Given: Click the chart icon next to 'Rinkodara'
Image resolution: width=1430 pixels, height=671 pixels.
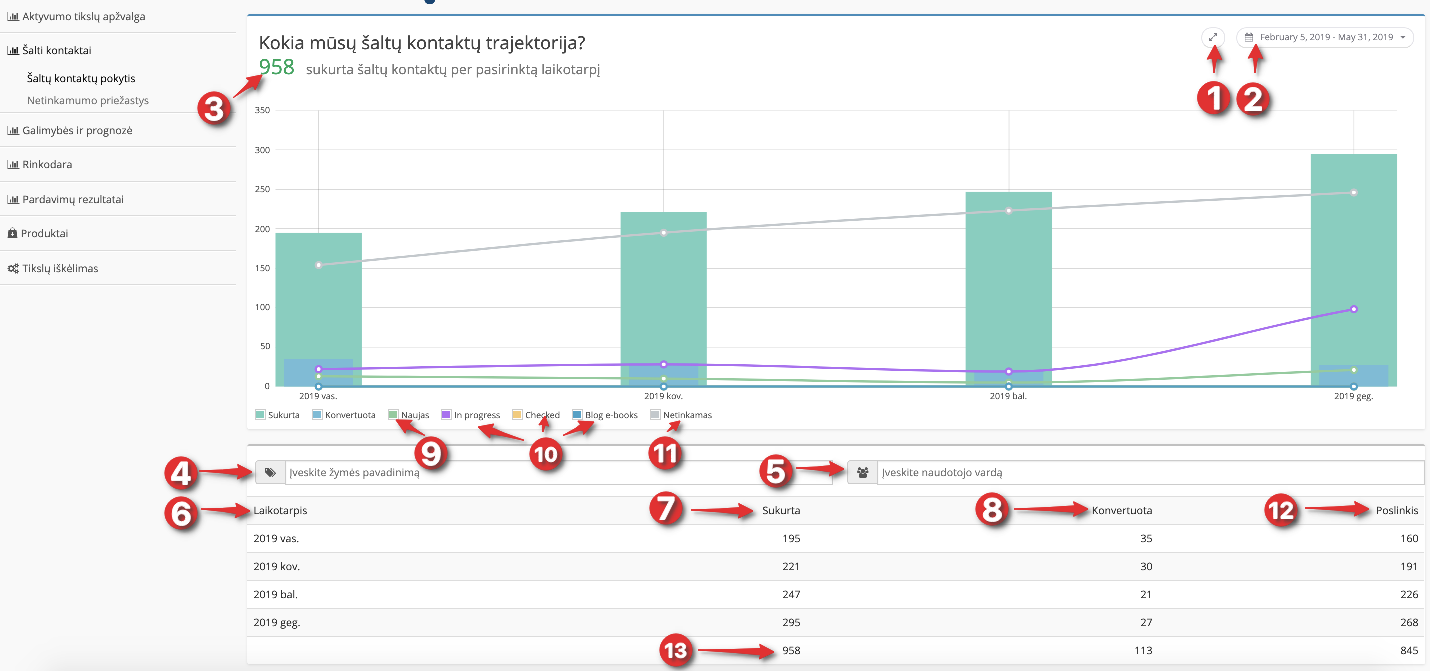Looking at the screenshot, I should coord(13,164).
